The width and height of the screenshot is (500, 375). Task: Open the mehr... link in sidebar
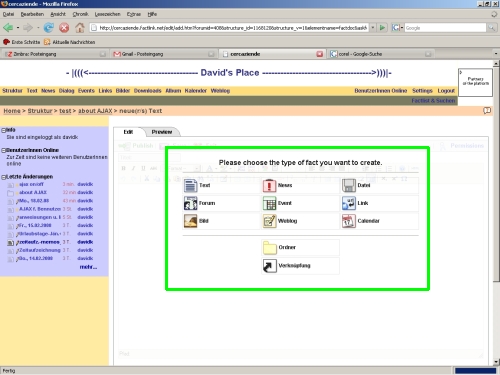point(88,267)
